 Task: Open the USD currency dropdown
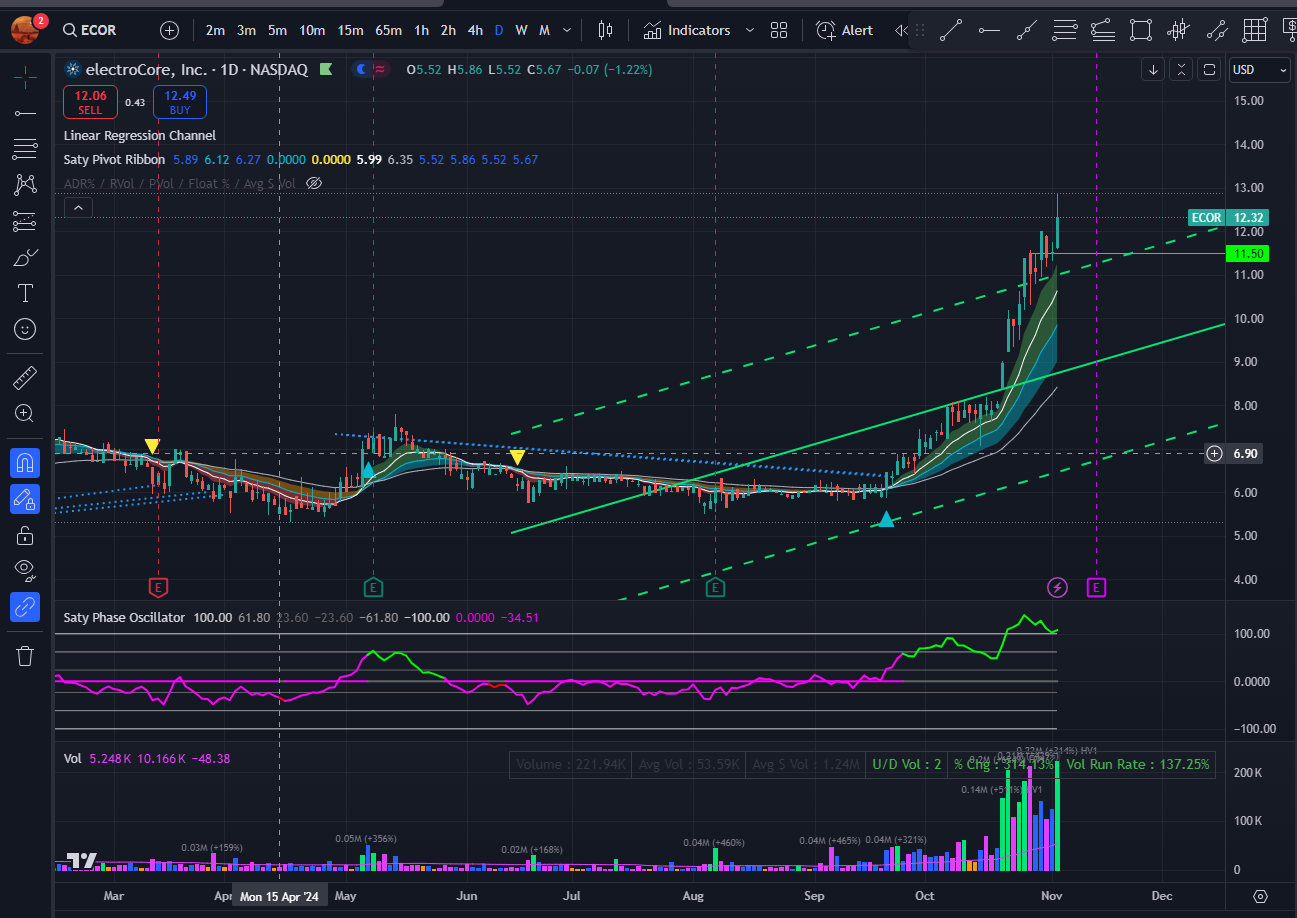click(1258, 70)
